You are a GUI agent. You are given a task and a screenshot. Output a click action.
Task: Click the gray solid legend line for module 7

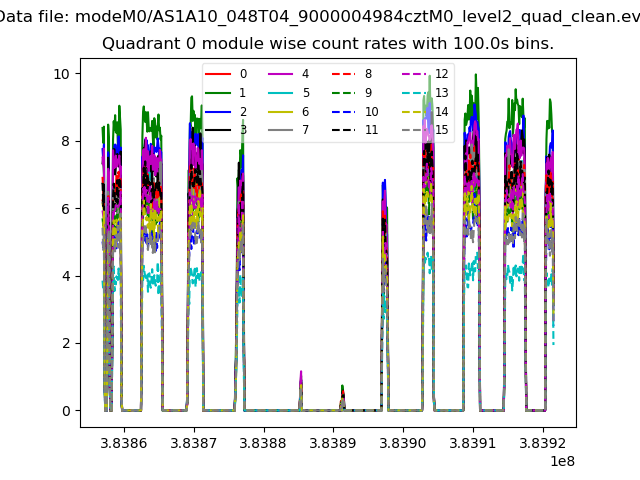[281, 130]
